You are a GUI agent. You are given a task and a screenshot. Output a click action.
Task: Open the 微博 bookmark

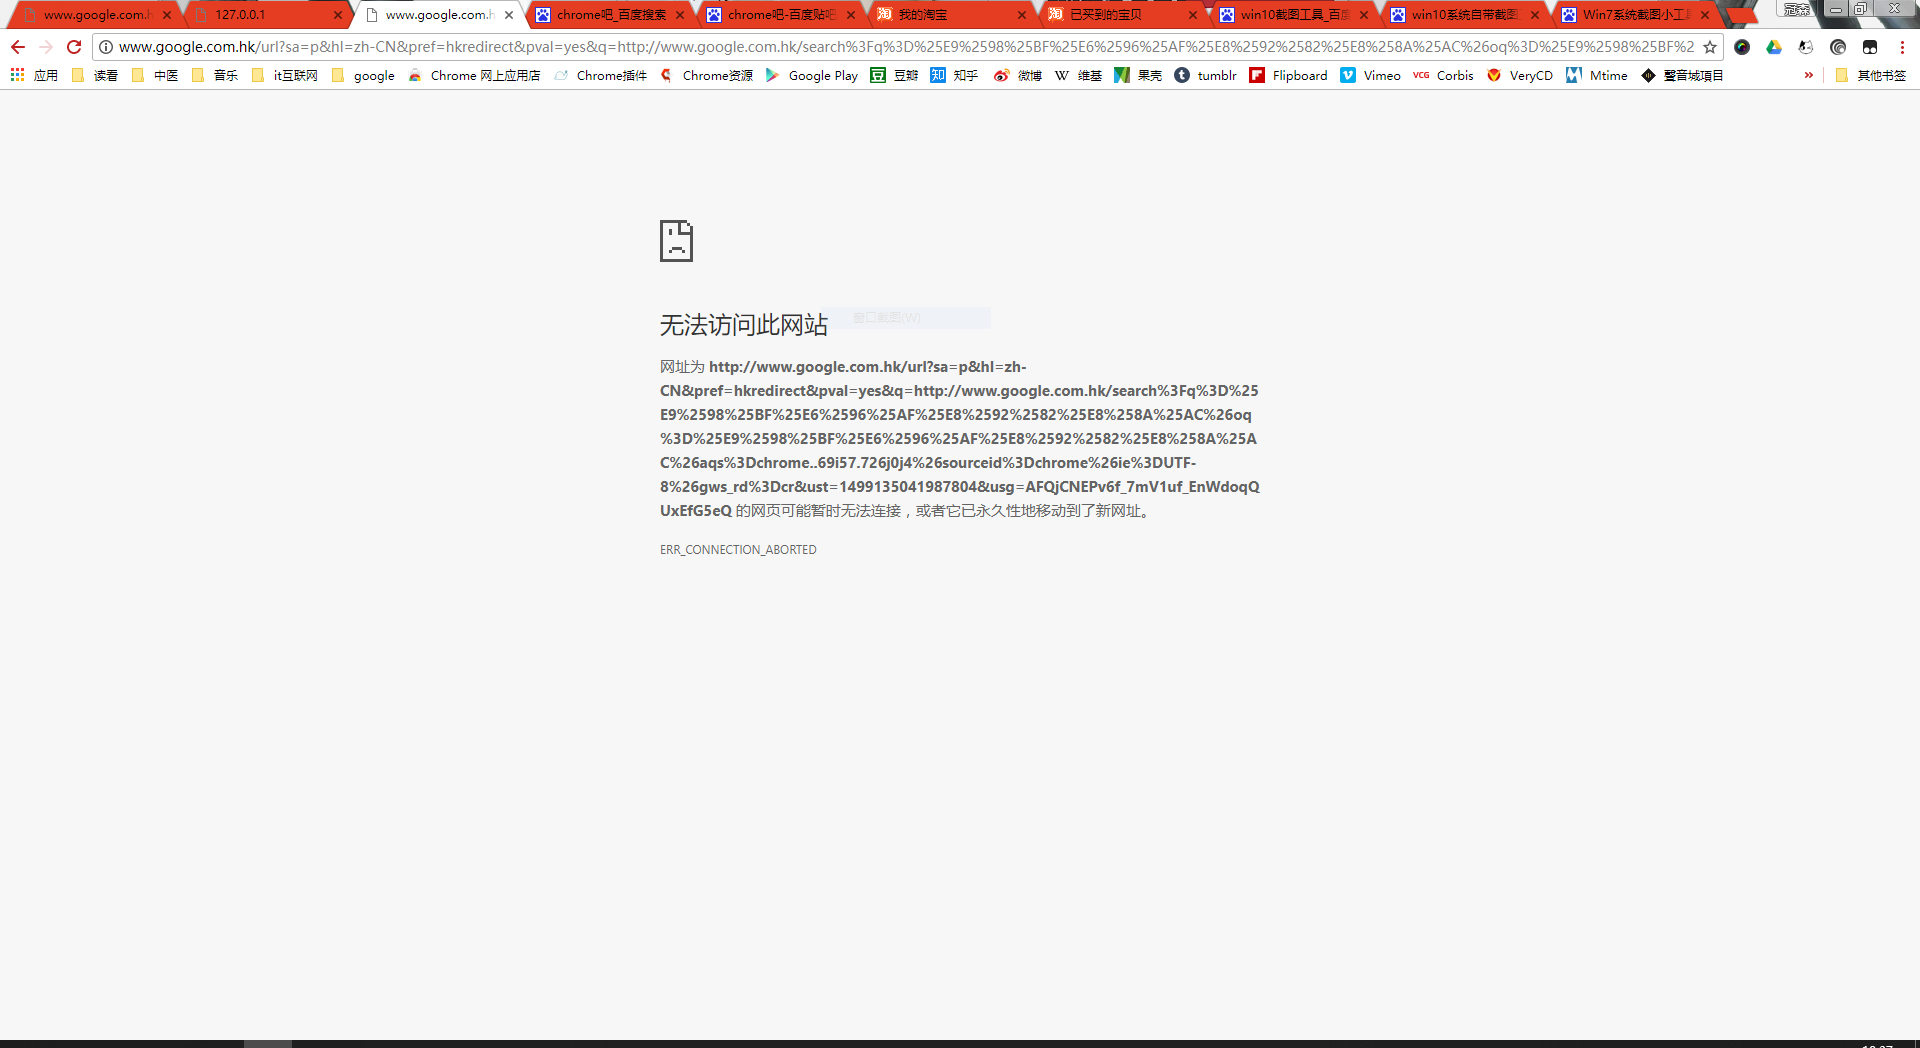coord(1018,75)
